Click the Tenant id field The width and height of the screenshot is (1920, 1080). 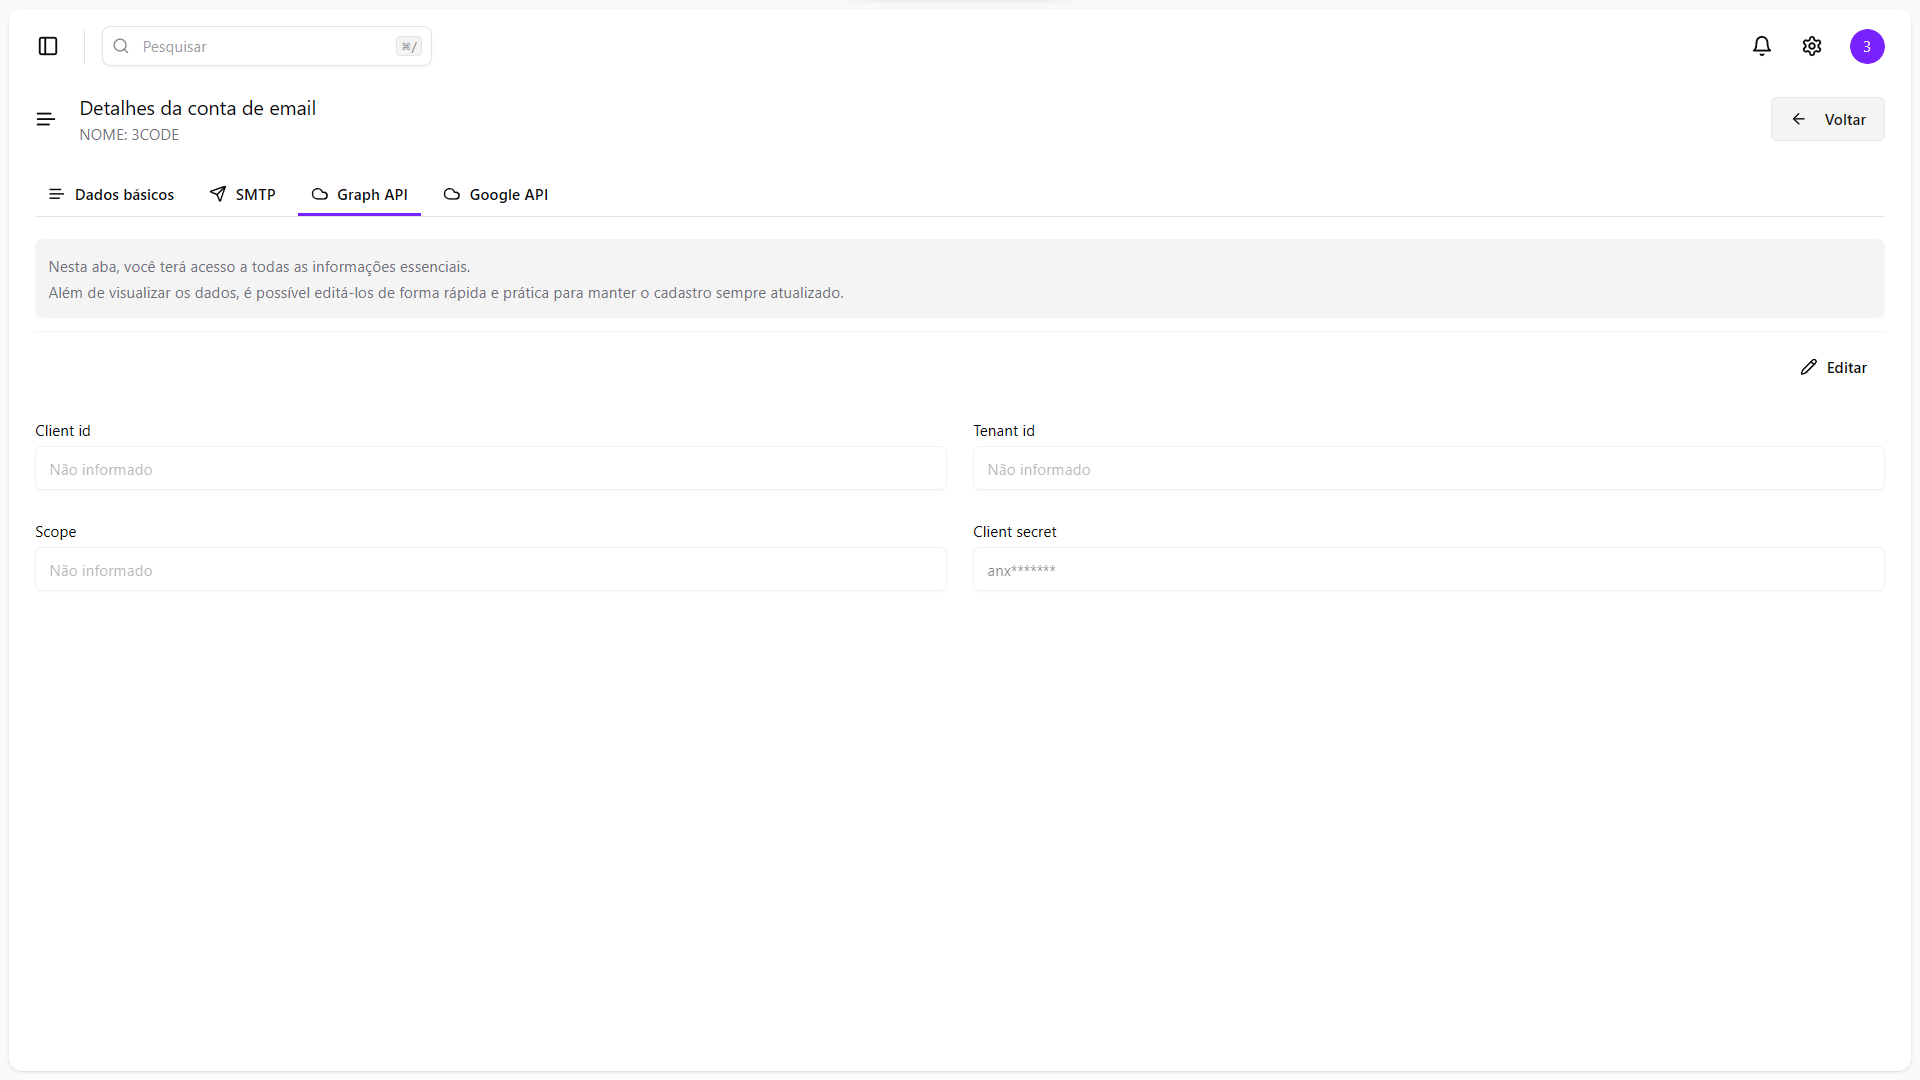[1428, 469]
